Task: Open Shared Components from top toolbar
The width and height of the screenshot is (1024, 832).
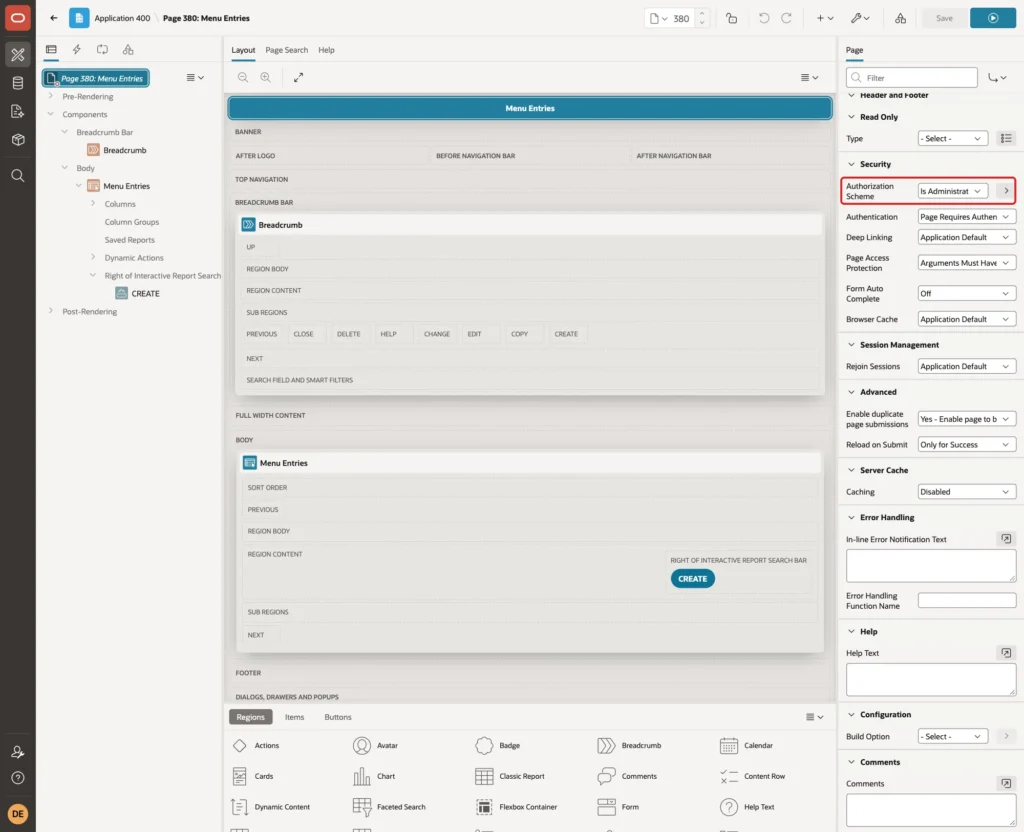Action: click(901, 18)
